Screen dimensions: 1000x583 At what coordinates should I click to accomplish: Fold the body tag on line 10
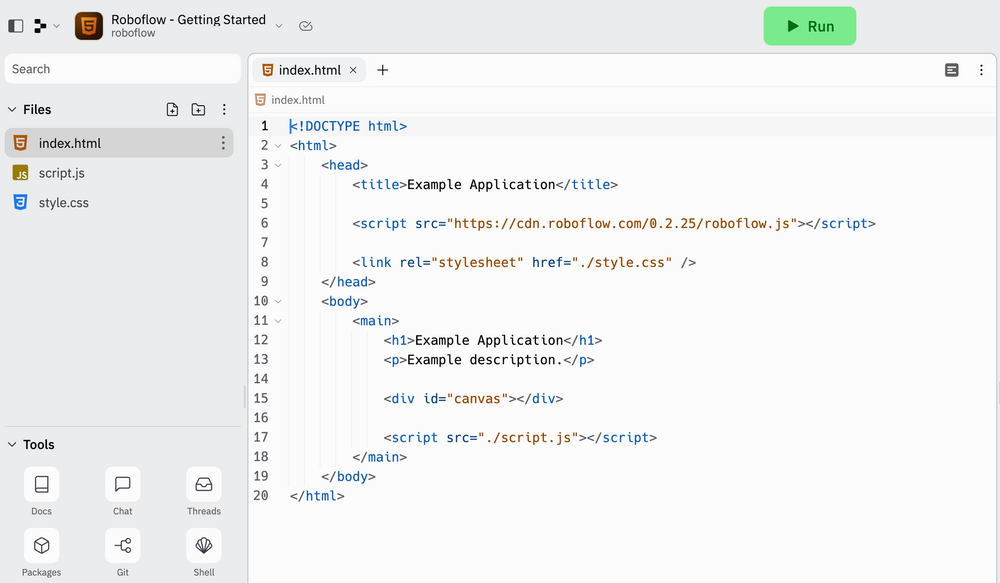[x=278, y=302]
